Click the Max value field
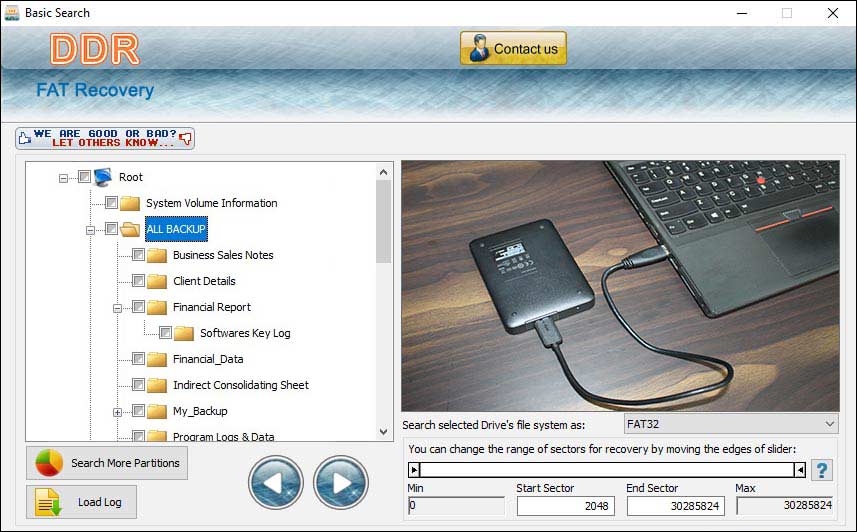 point(785,506)
